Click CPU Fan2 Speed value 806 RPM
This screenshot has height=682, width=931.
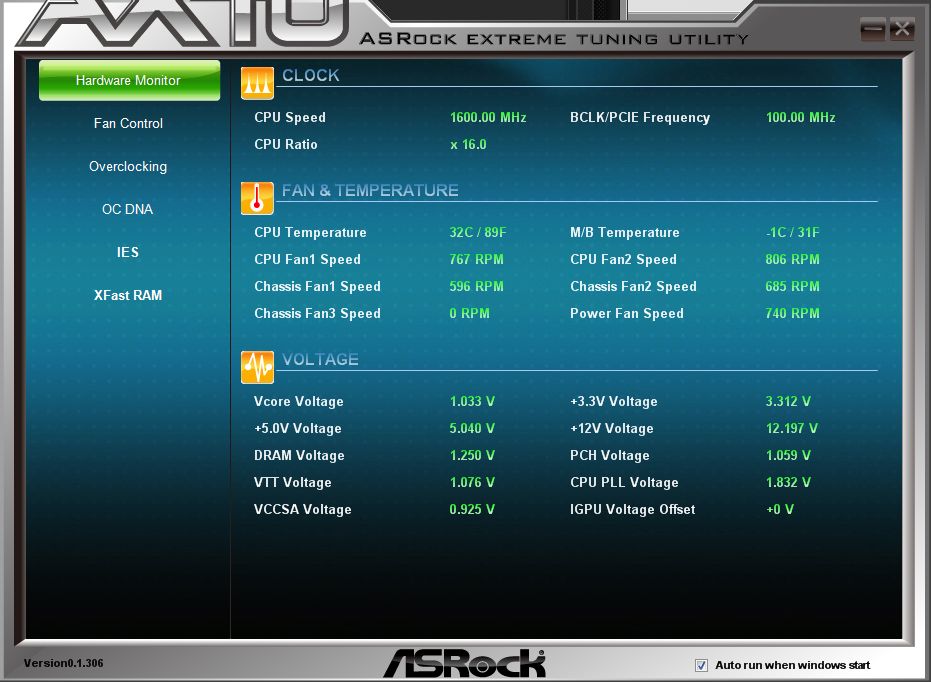793,259
